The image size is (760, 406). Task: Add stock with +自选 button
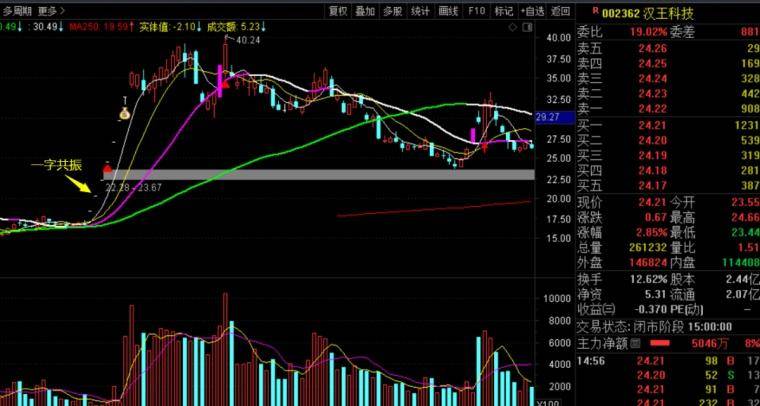click(x=533, y=11)
